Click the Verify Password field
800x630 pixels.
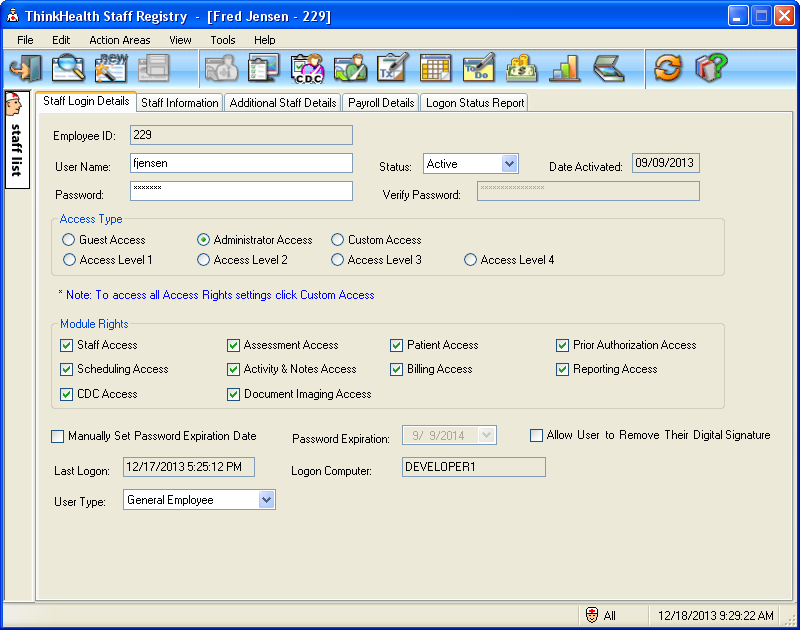click(x=588, y=191)
